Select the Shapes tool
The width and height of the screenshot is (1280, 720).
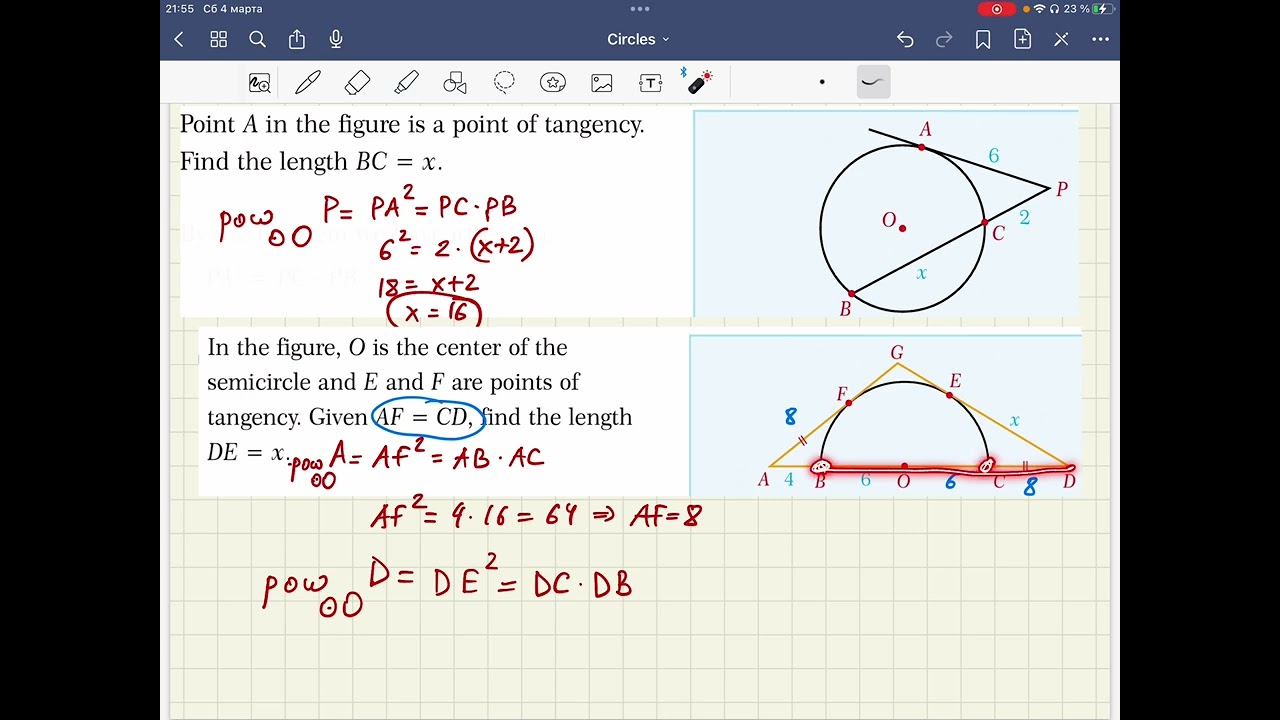click(x=455, y=83)
